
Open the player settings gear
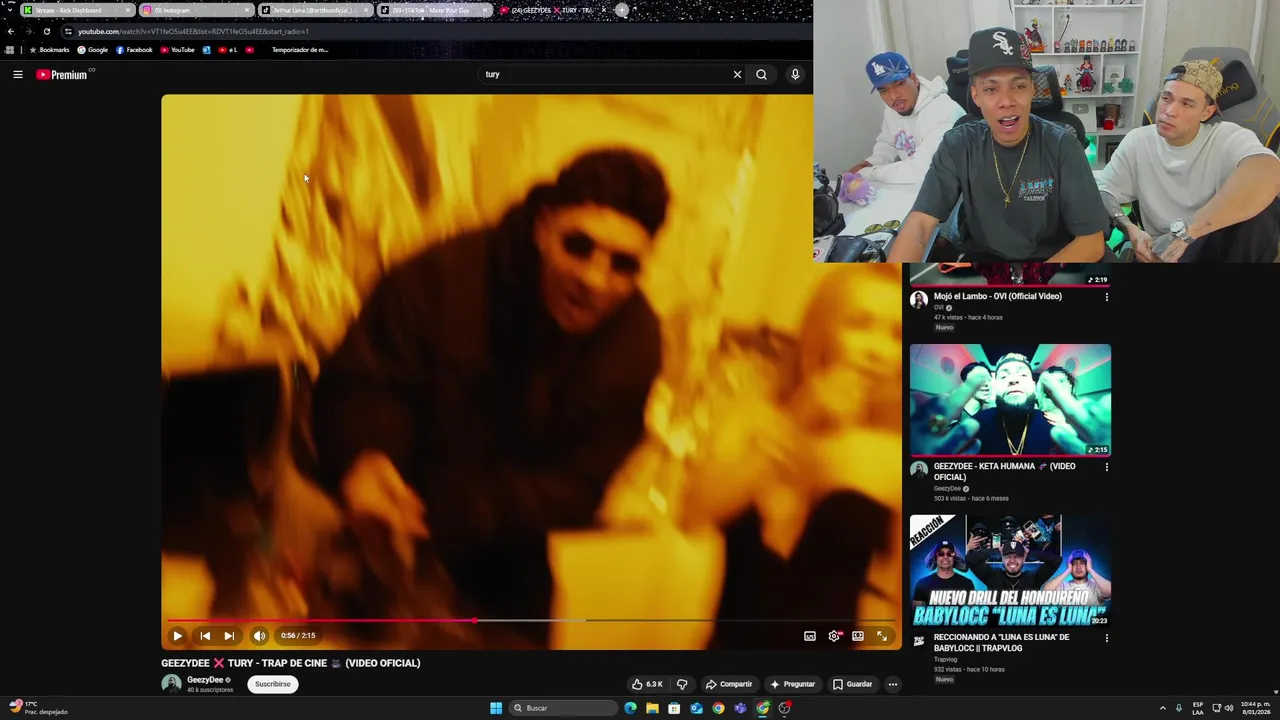[x=834, y=636]
